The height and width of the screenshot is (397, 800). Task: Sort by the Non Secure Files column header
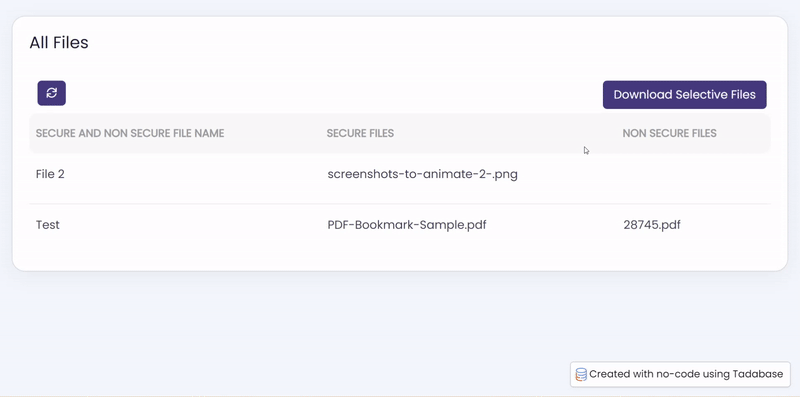point(669,133)
